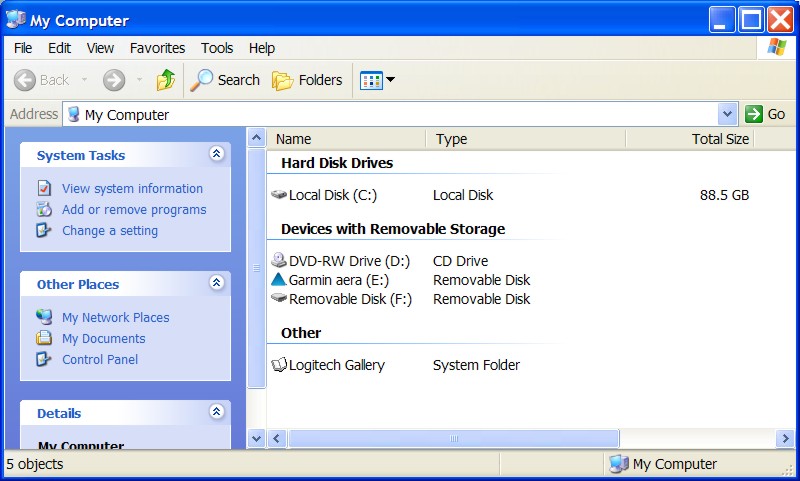Click the My Computer status bar icon
Viewport: 800px width, 481px height.
point(619,464)
